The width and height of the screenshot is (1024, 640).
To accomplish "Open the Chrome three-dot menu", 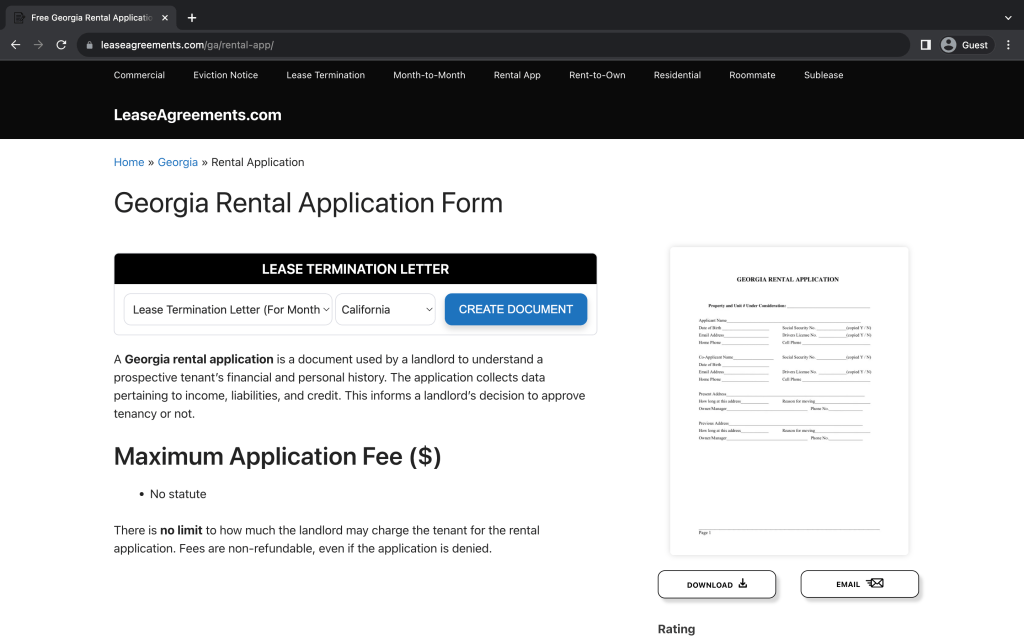I will 1007,45.
